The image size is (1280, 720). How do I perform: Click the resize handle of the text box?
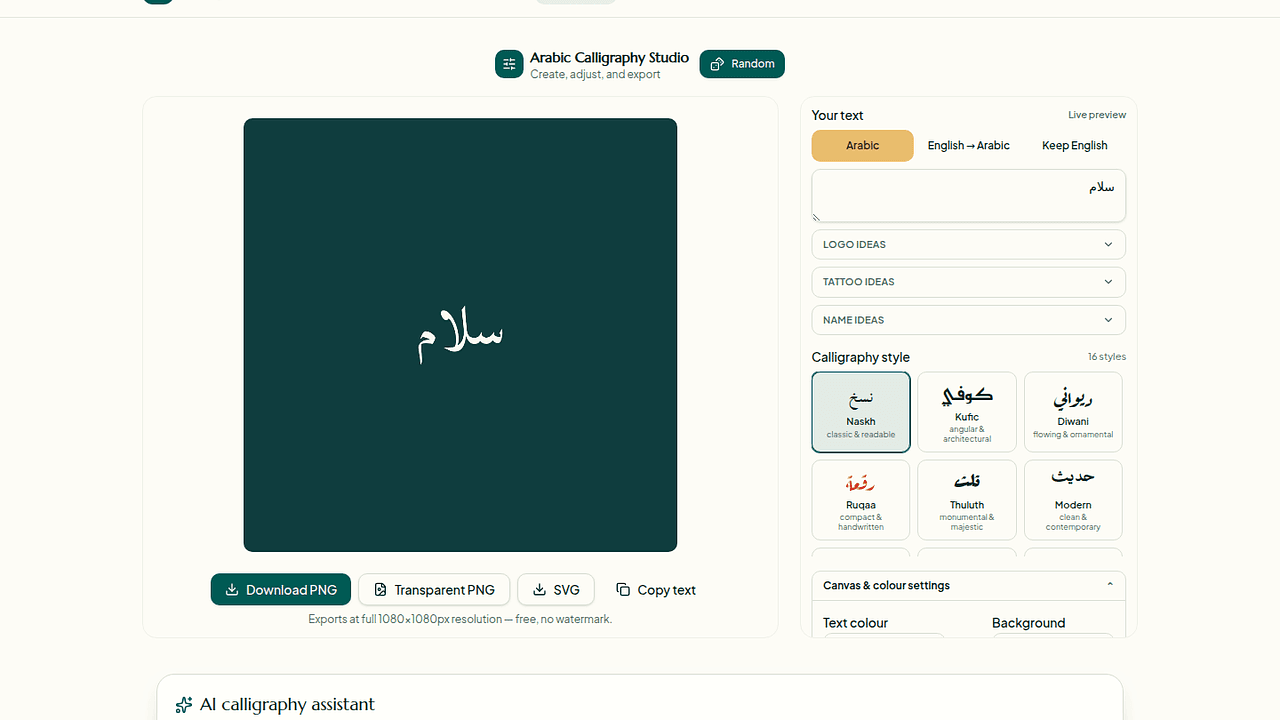click(x=817, y=216)
